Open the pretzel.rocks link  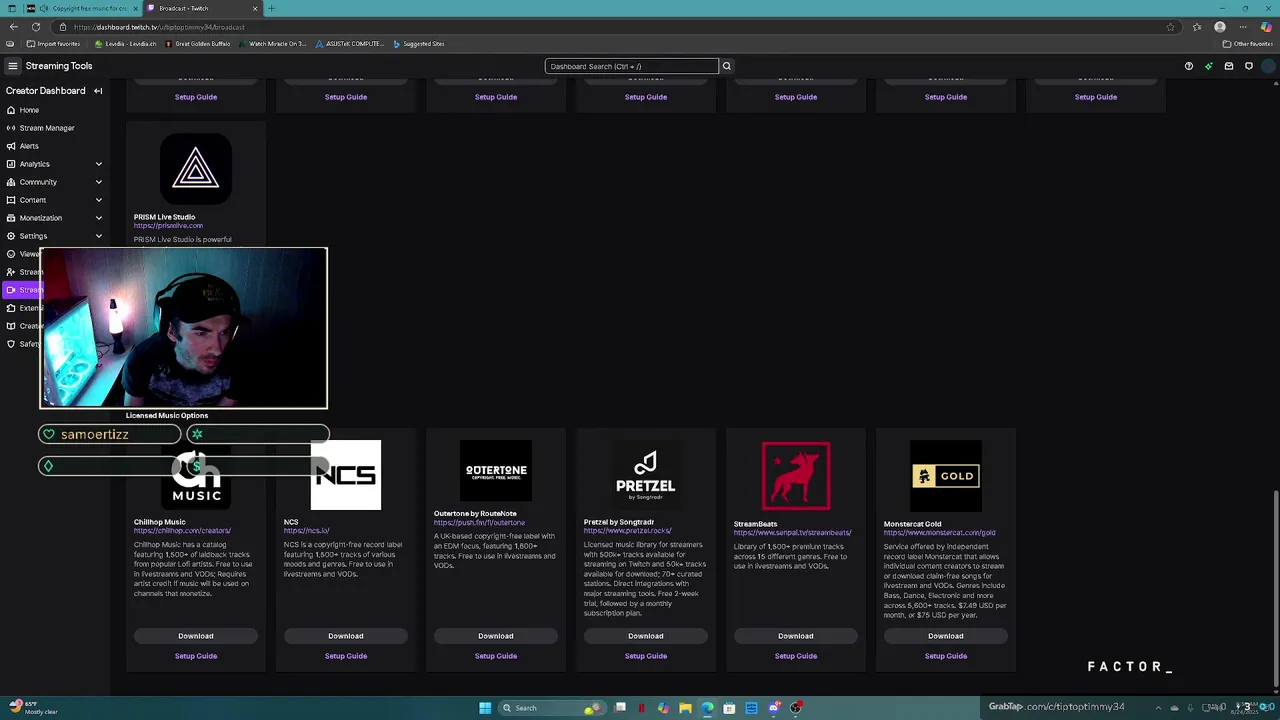pyautogui.click(x=628, y=531)
